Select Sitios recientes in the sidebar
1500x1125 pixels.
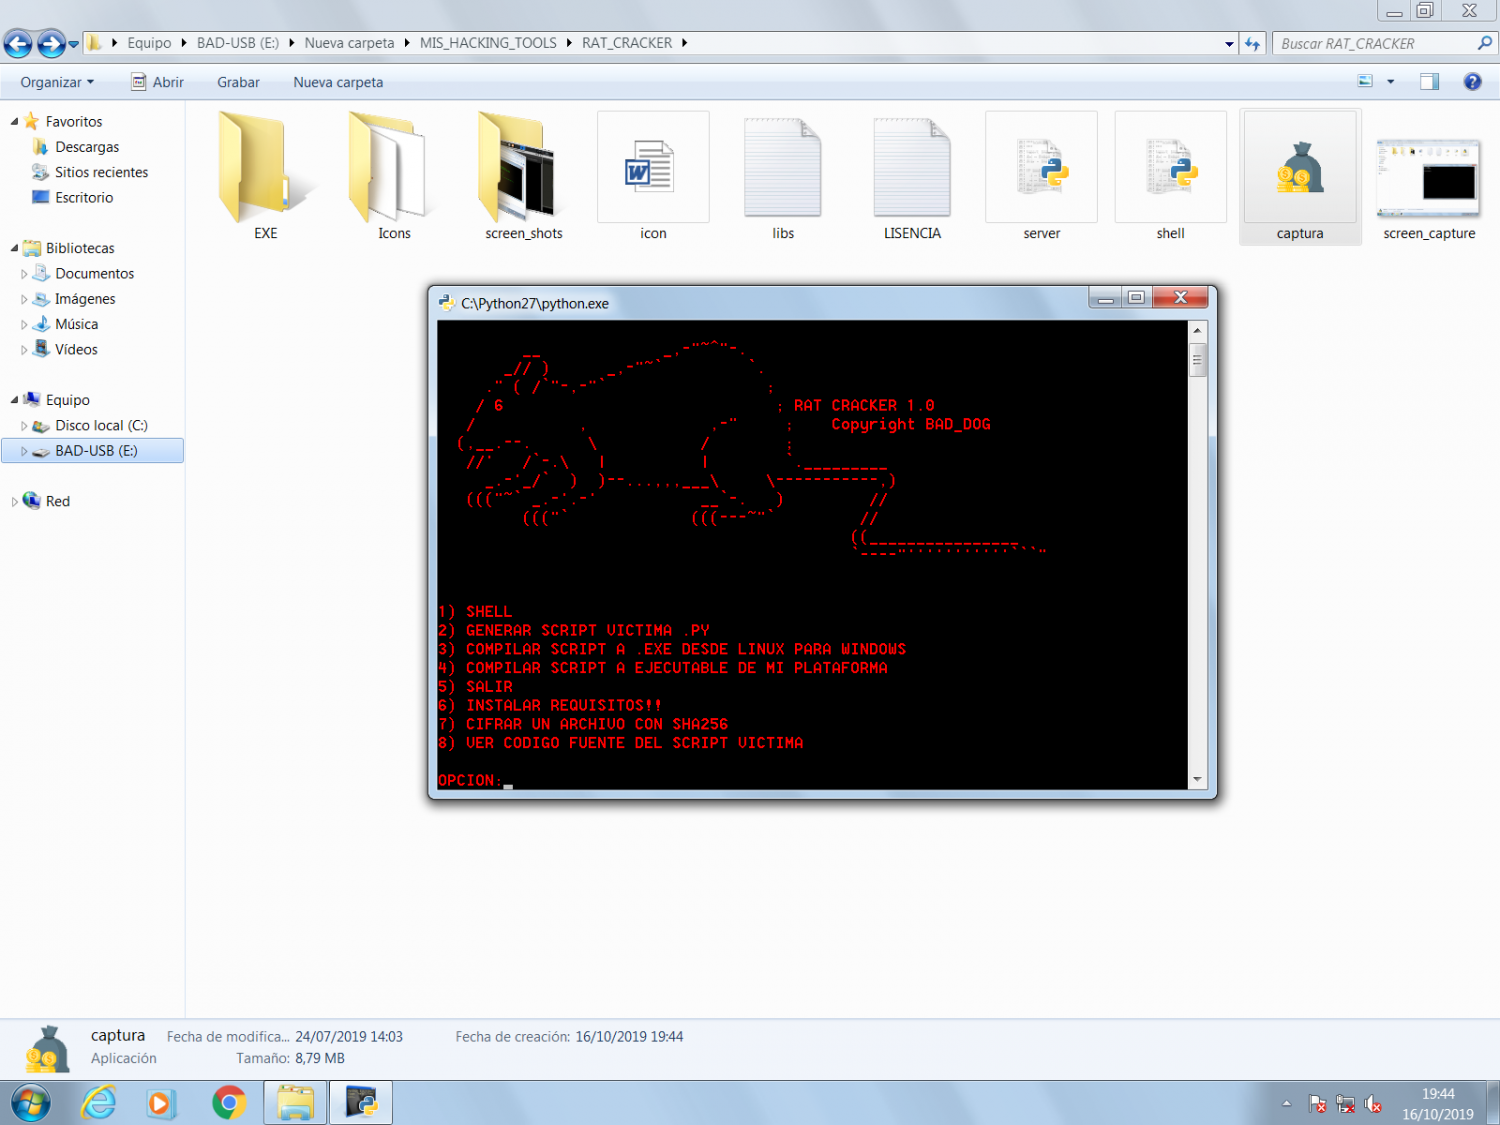tap(101, 172)
